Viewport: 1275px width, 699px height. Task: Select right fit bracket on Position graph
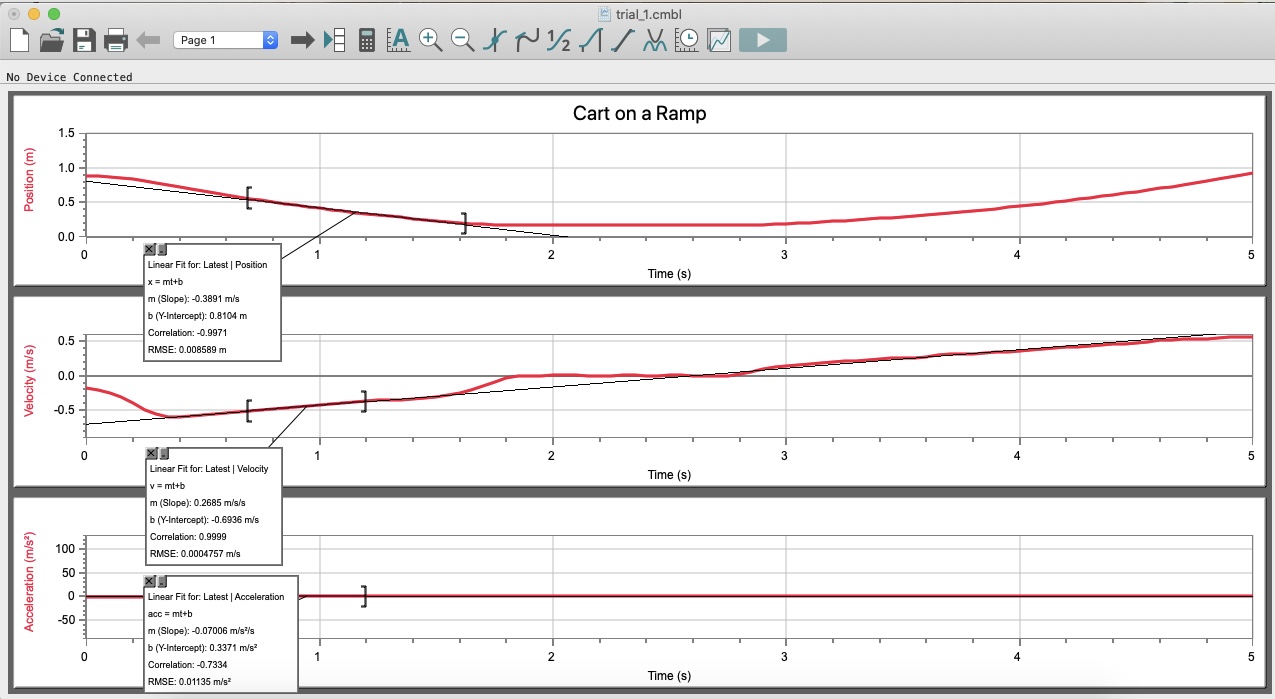click(x=464, y=223)
